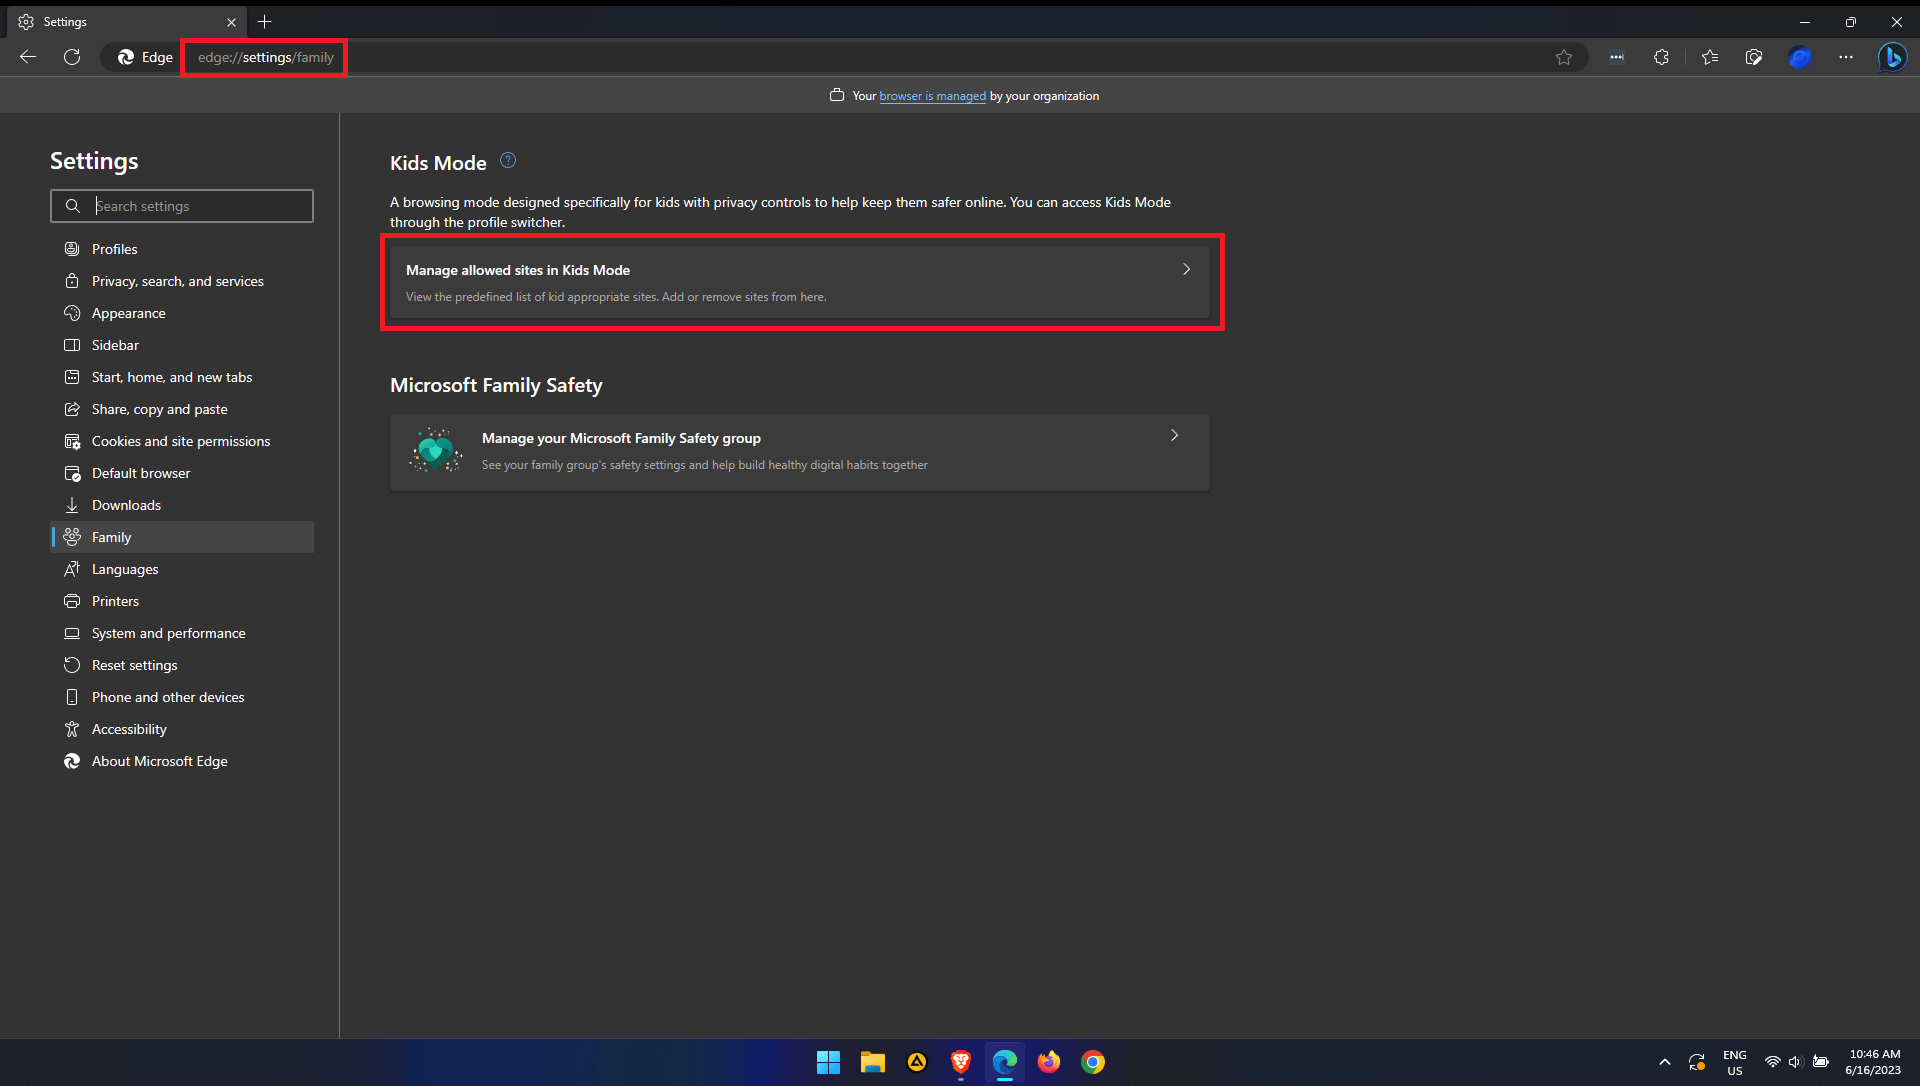Add this page to favorites star
Image resolution: width=1920 pixels, height=1086 pixels.
pos(1564,57)
